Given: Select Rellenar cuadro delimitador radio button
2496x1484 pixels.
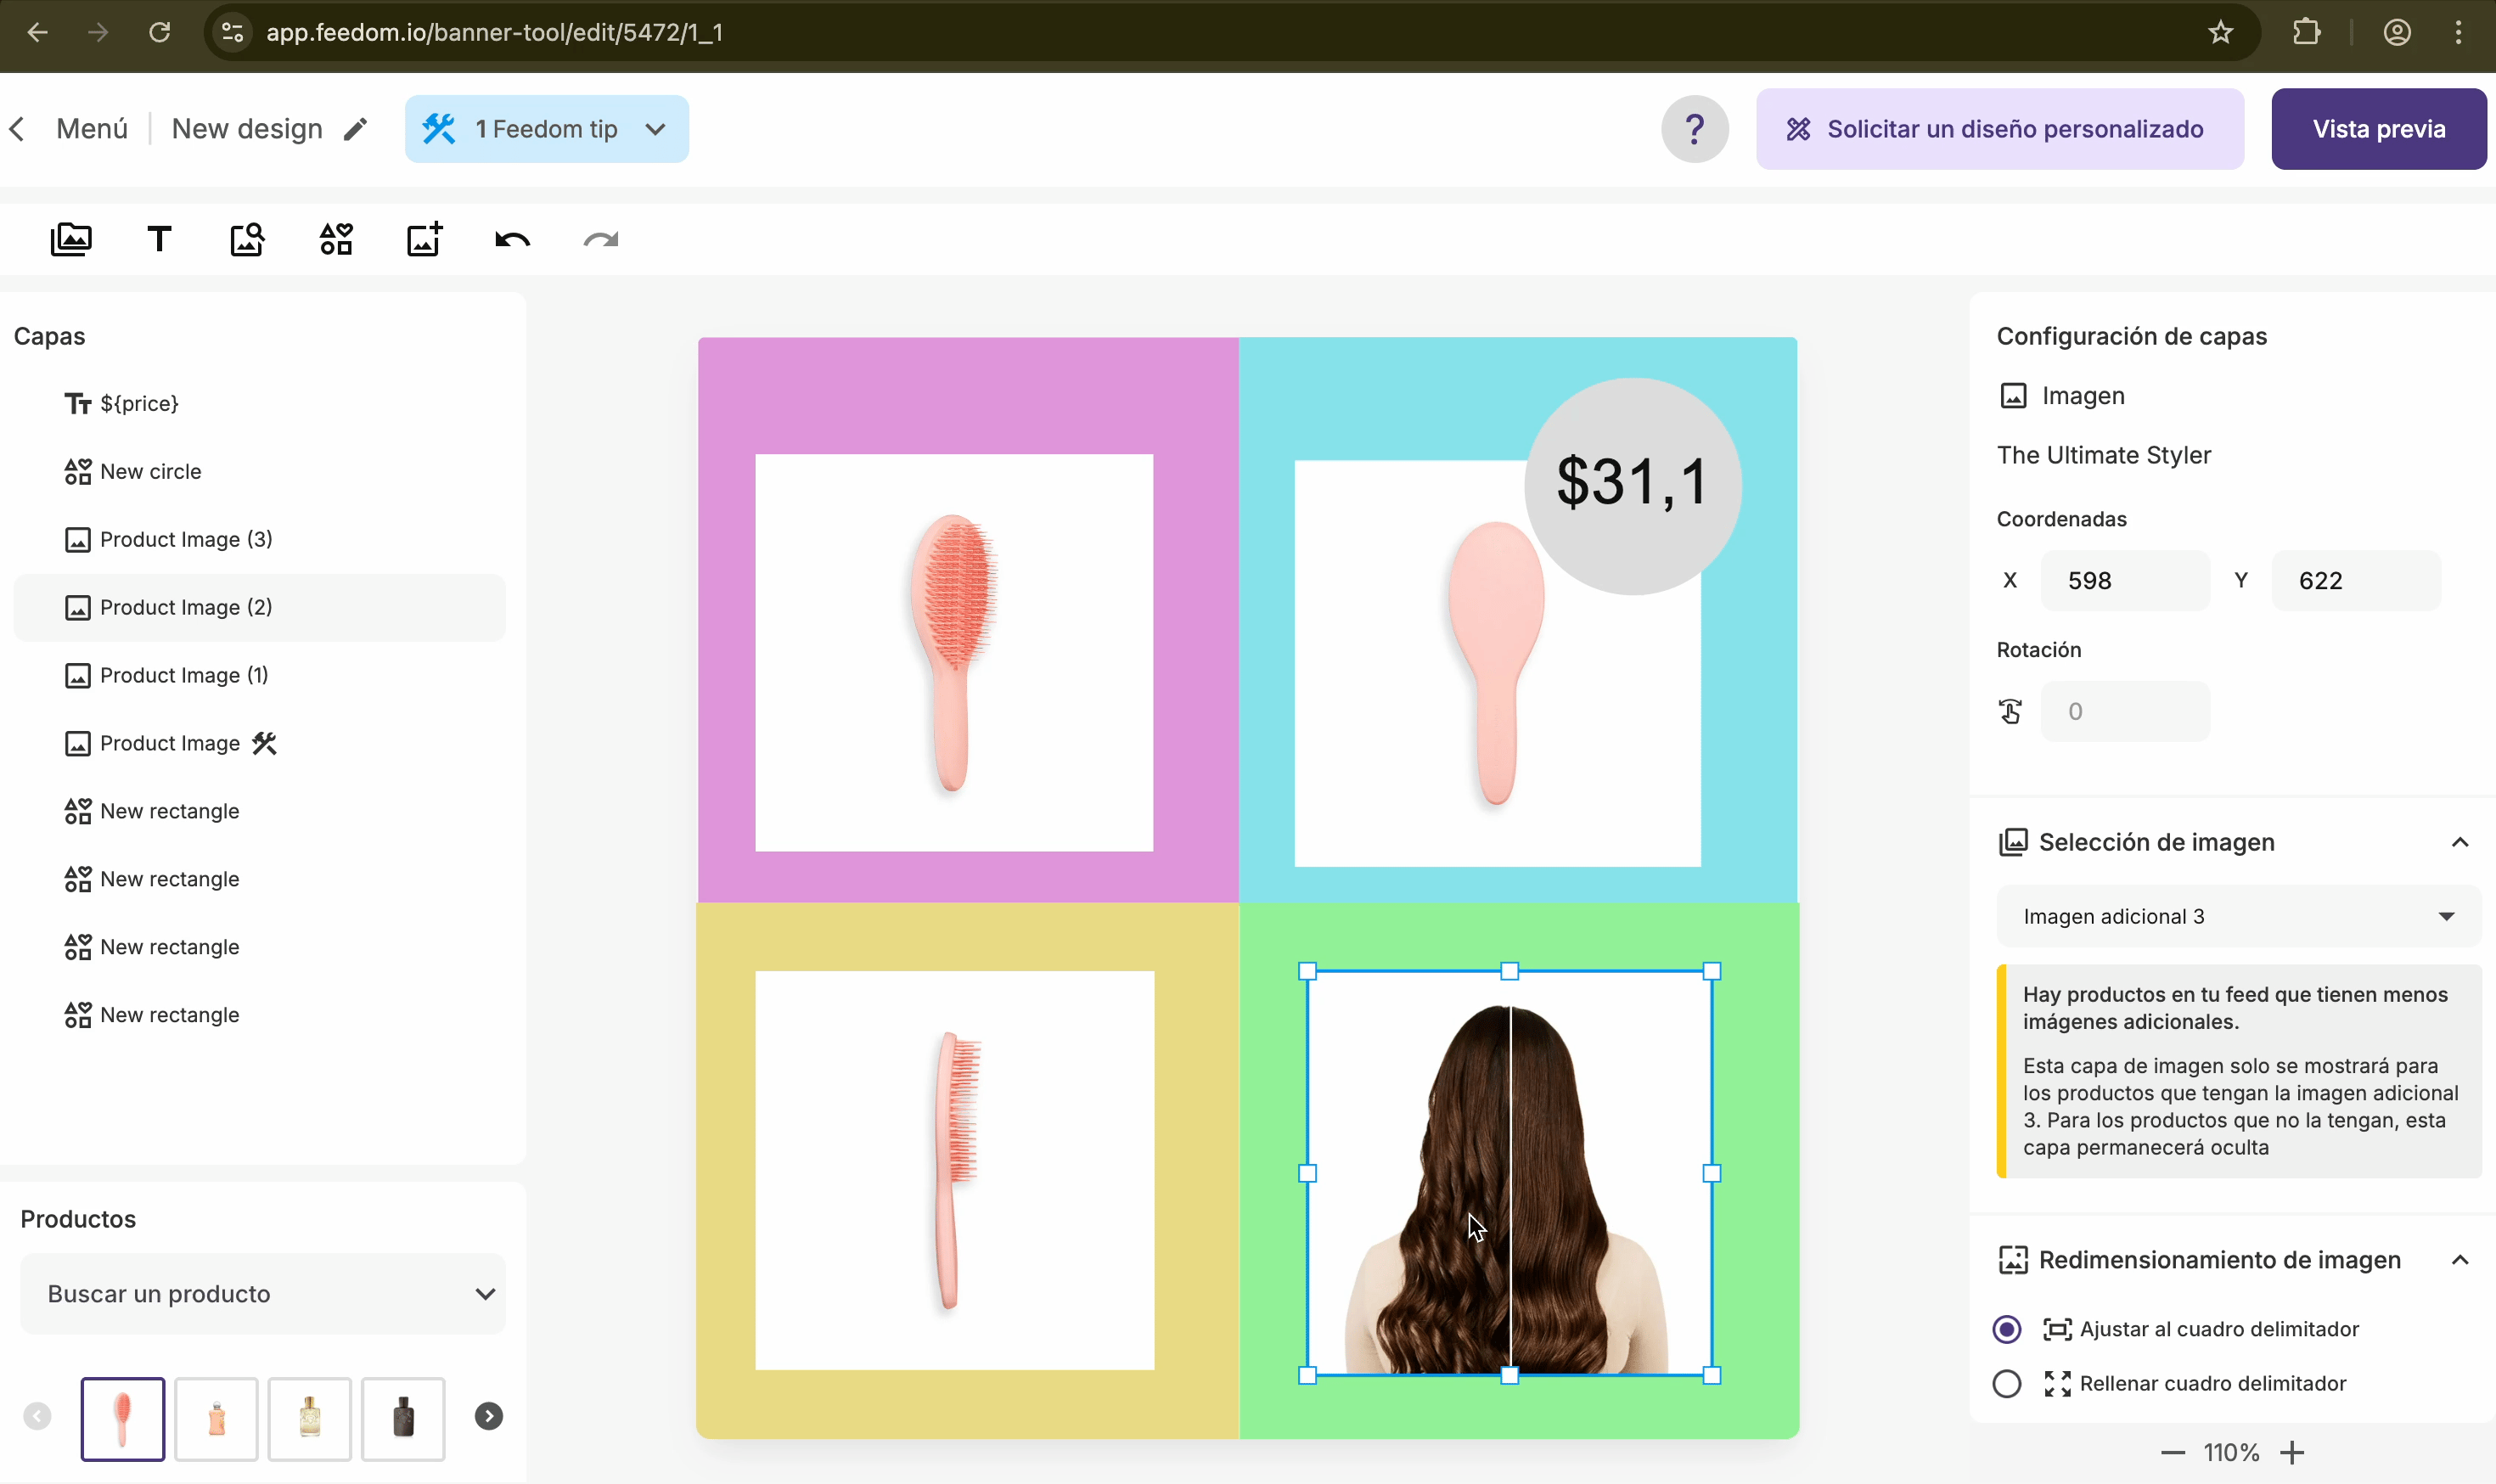Looking at the screenshot, I should pyautogui.click(x=2006, y=1383).
